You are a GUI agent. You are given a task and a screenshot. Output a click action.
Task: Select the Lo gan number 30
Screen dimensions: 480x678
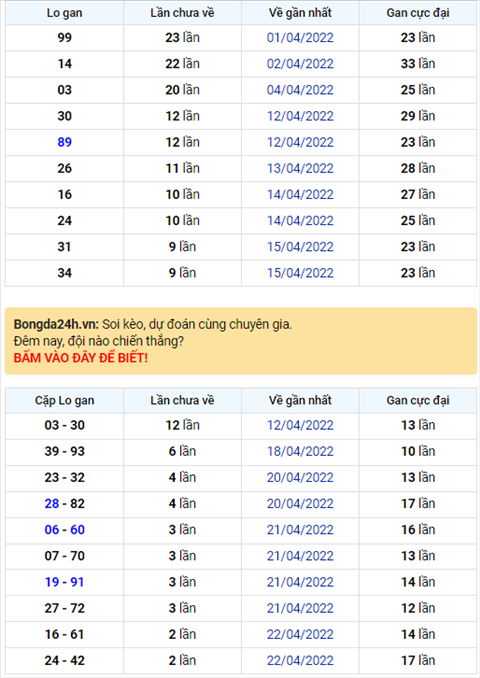click(x=64, y=116)
